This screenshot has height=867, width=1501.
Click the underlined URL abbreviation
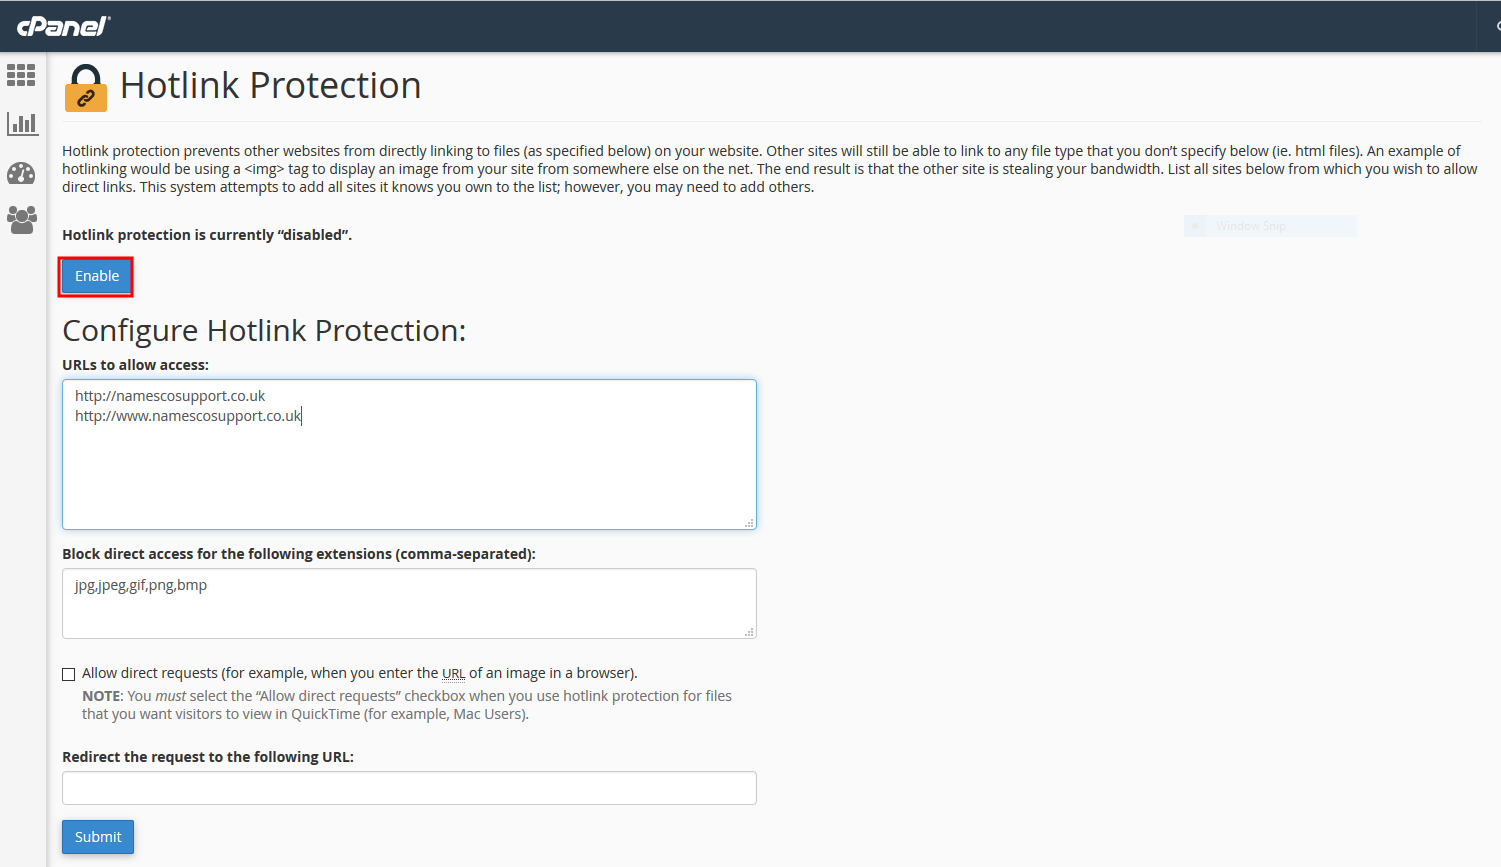coord(453,674)
